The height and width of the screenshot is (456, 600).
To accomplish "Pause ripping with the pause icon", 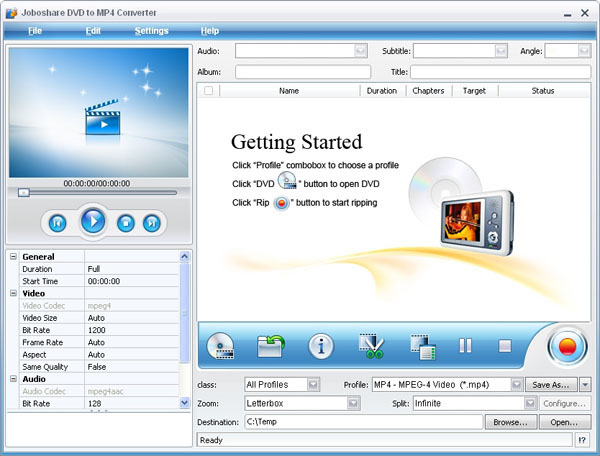I will pyautogui.click(x=465, y=346).
